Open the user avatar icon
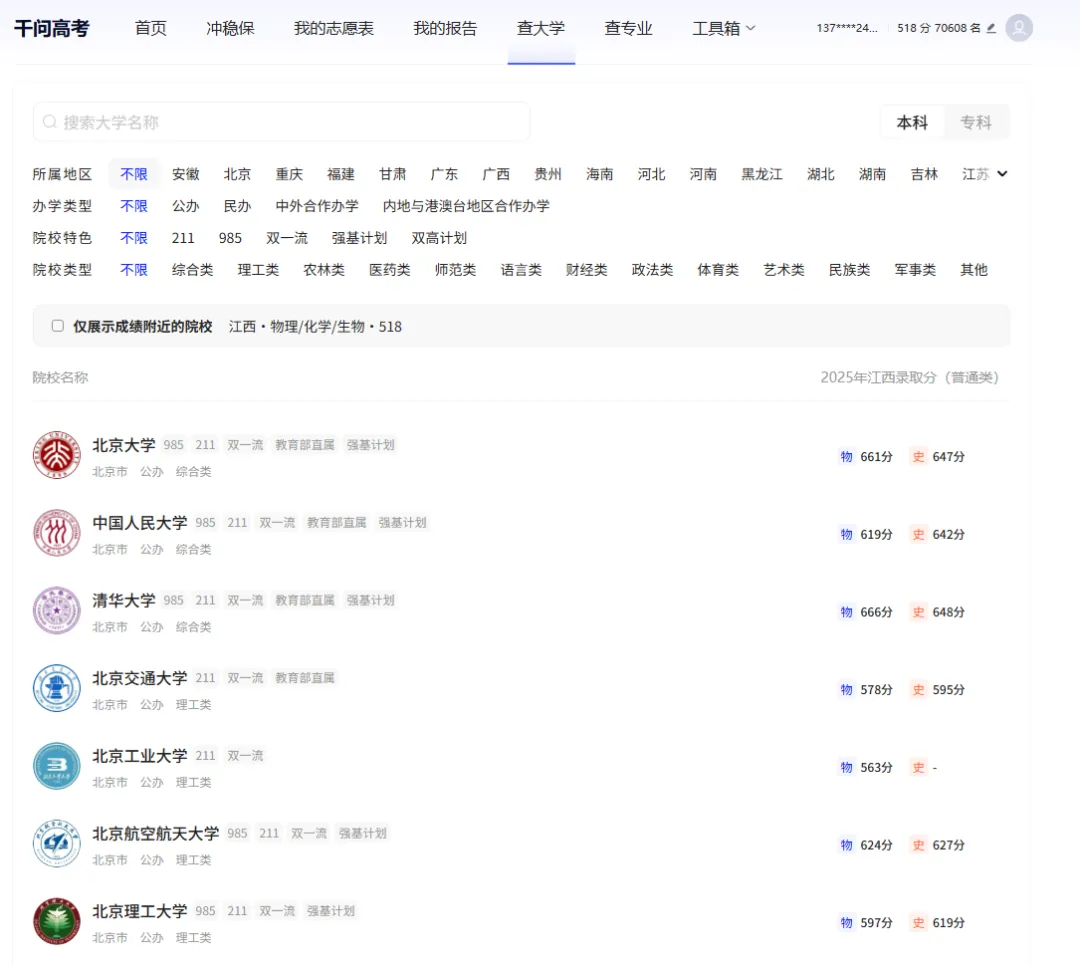This screenshot has height=966, width=1080. (1019, 28)
